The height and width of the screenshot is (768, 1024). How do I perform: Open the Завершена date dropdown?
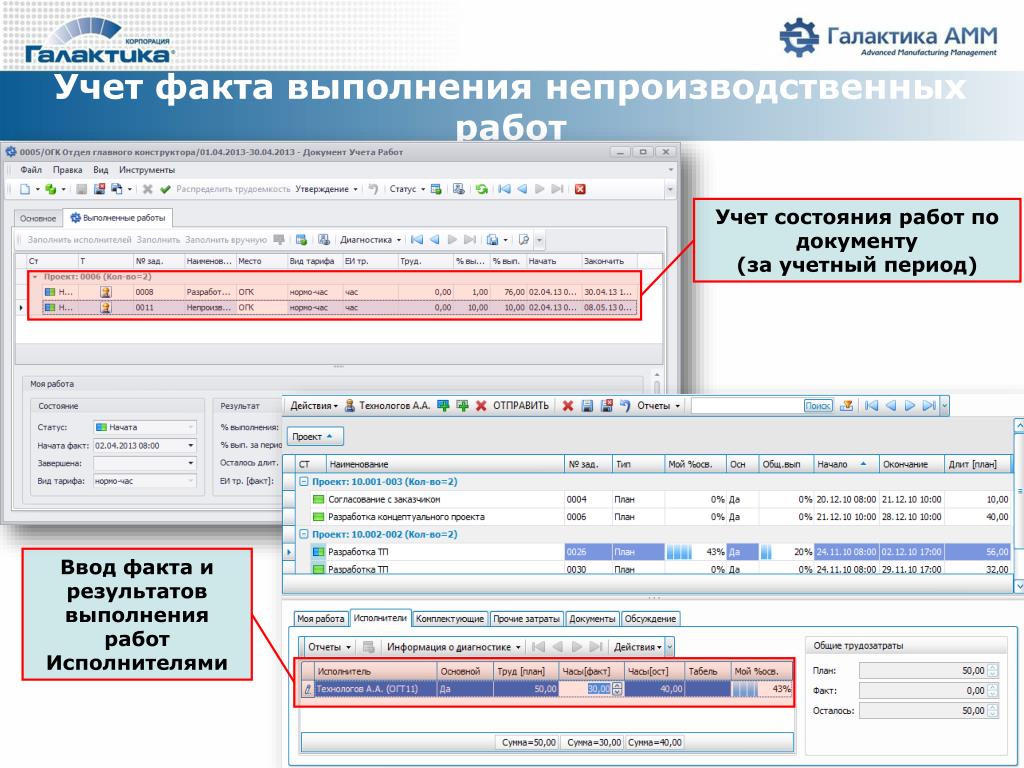[x=191, y=463]
